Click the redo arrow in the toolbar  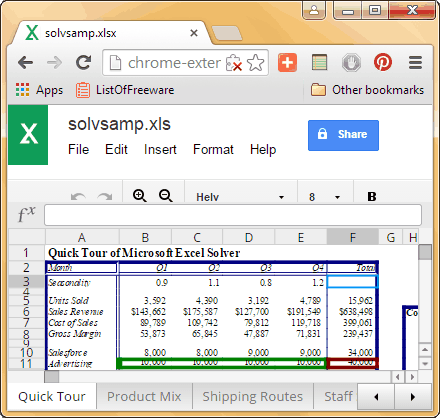pos(105,197)
